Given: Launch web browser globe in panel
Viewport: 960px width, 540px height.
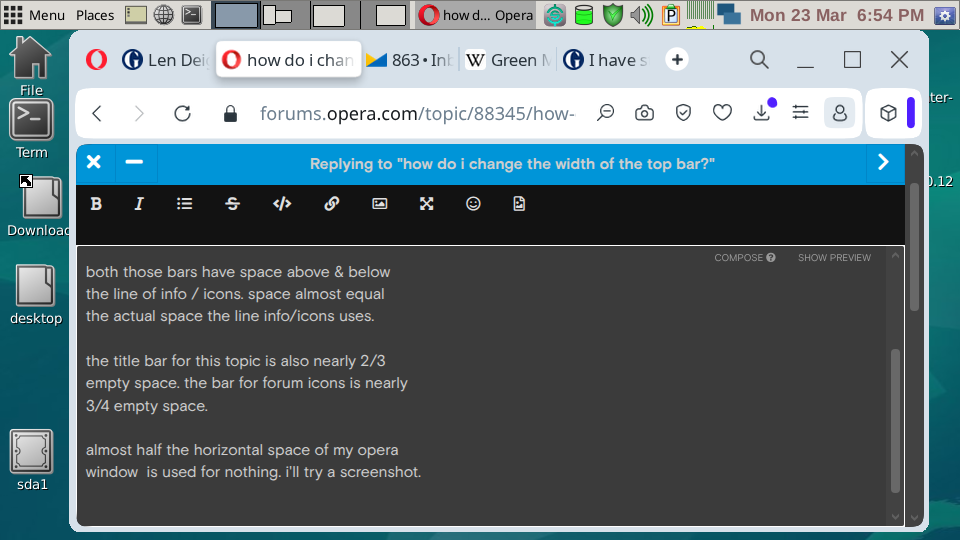Looking at the screenshot, I should click(163, 15).
